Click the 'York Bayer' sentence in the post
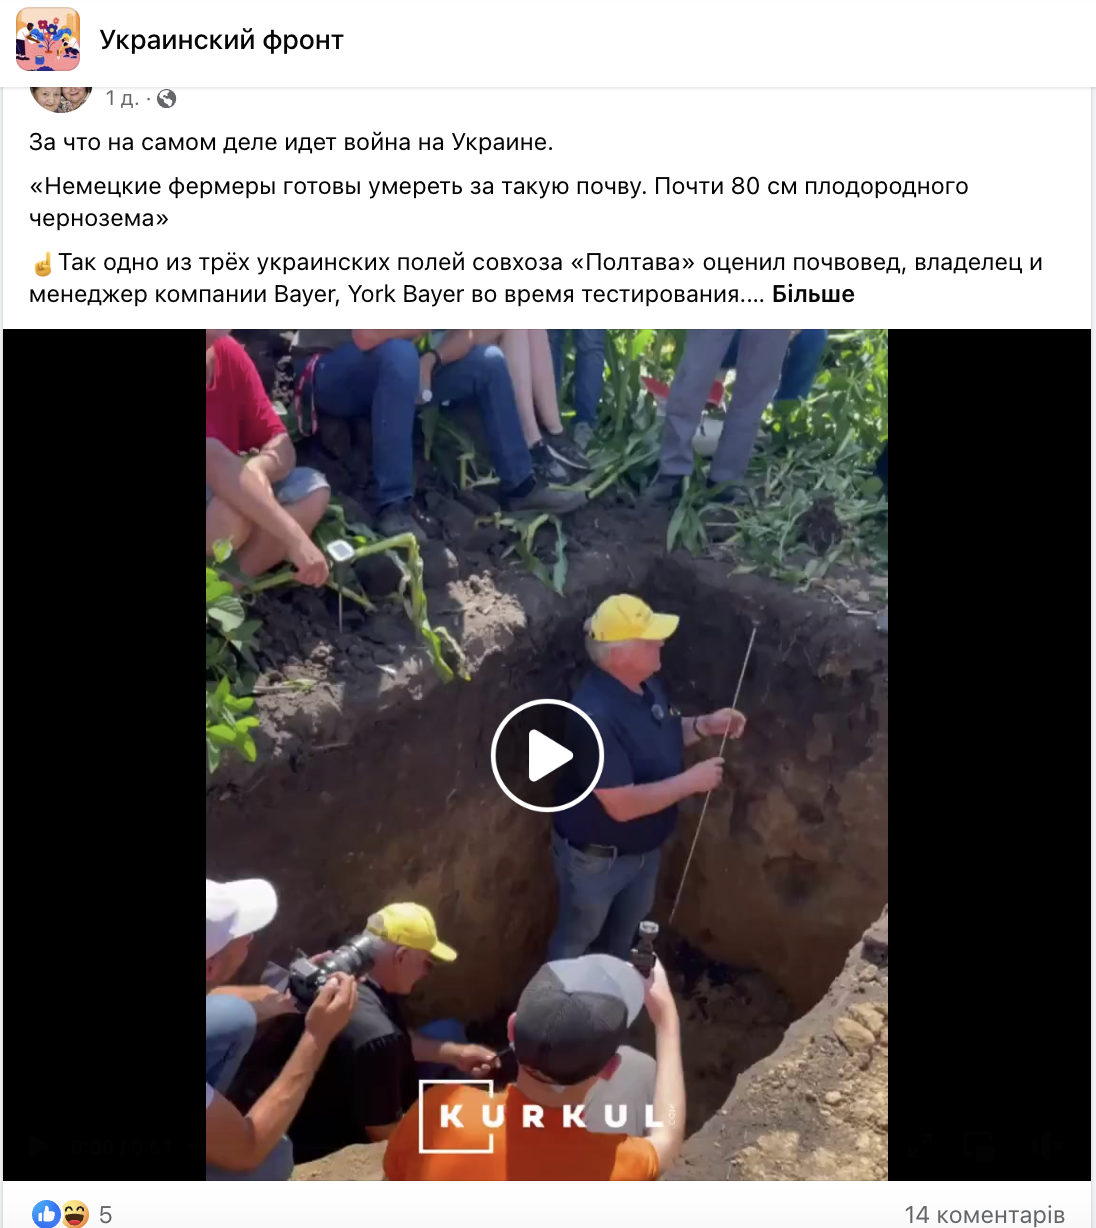The image size is (1096, 1228). click(536, 278)
